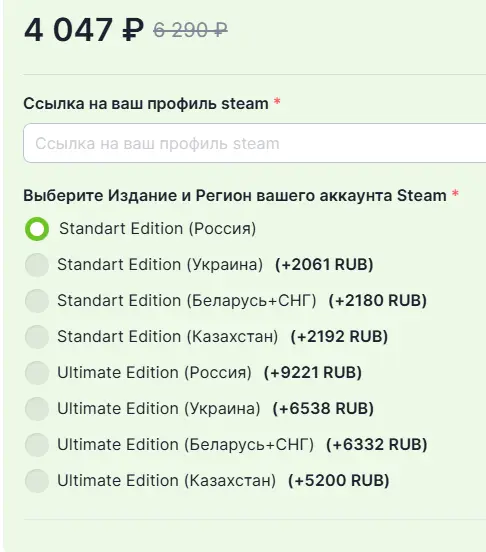The image size is (486, 552).
Task: Click the Standart Edition (Беларусь+СНГ) label text
Action: pyautogui.click(x=187, y=301)
